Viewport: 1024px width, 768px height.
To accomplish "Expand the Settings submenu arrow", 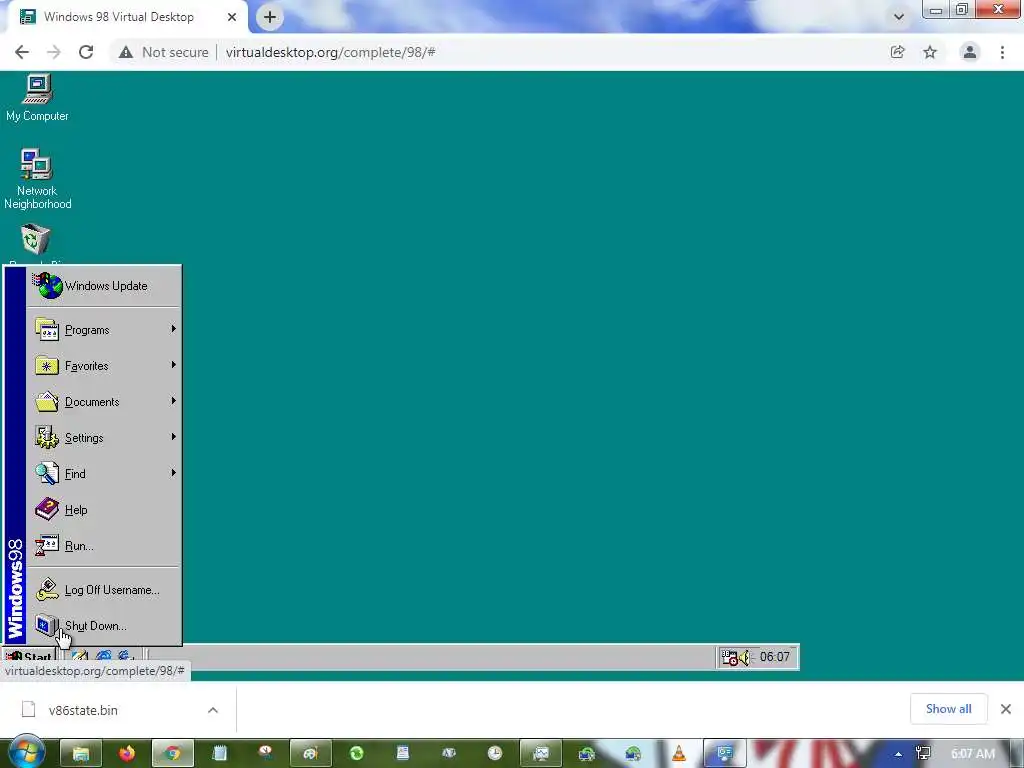I will point(173,436).
